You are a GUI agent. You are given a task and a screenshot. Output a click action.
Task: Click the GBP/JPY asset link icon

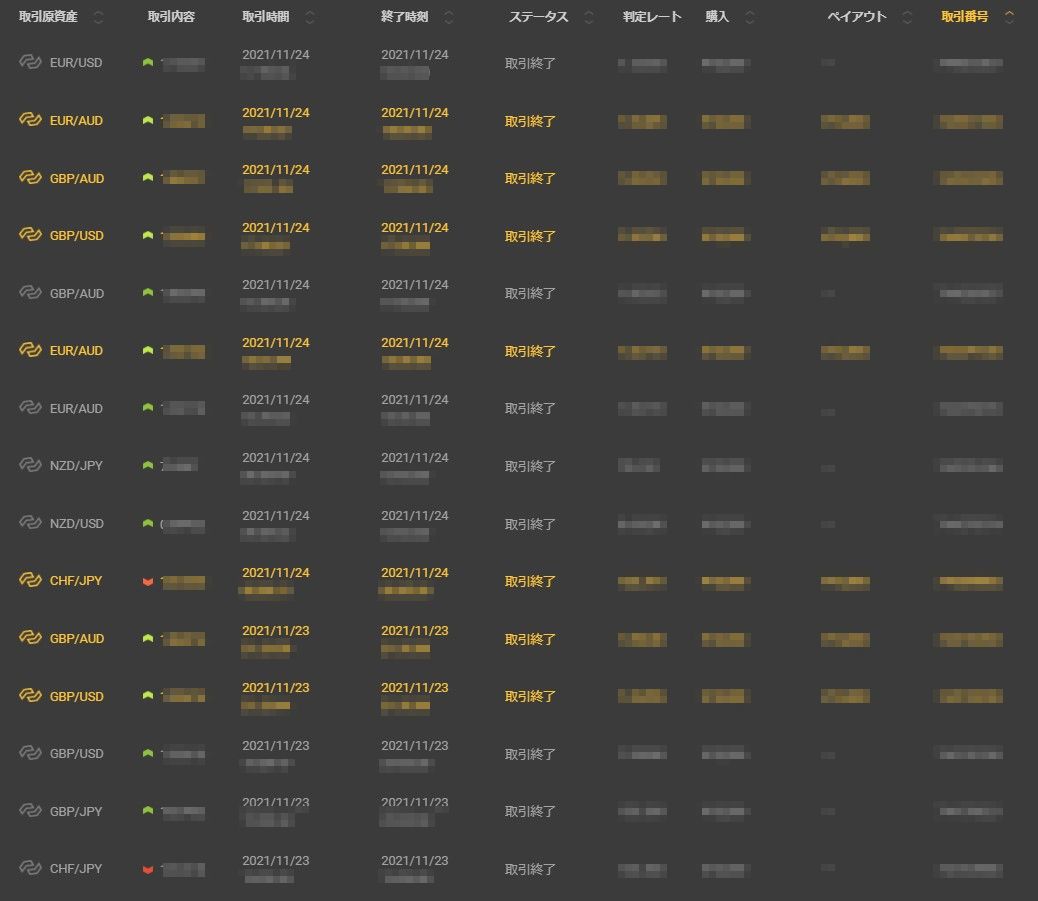coord(30,811)
